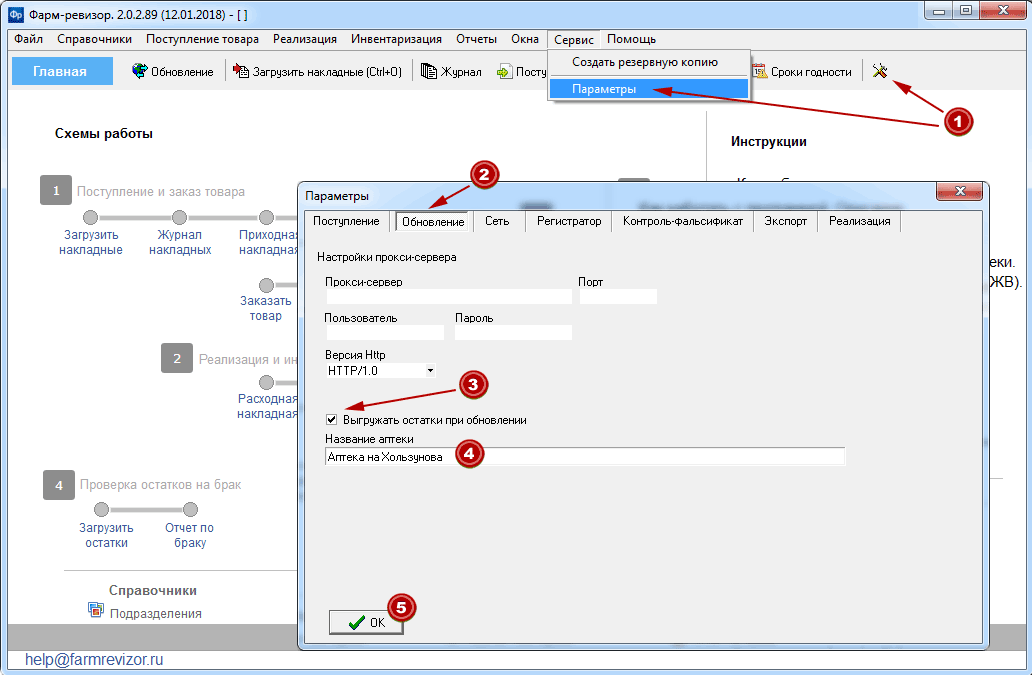The image size is (1032, 675).
Task: Open Журнал from the toolbar
Action: pos(451,72)
